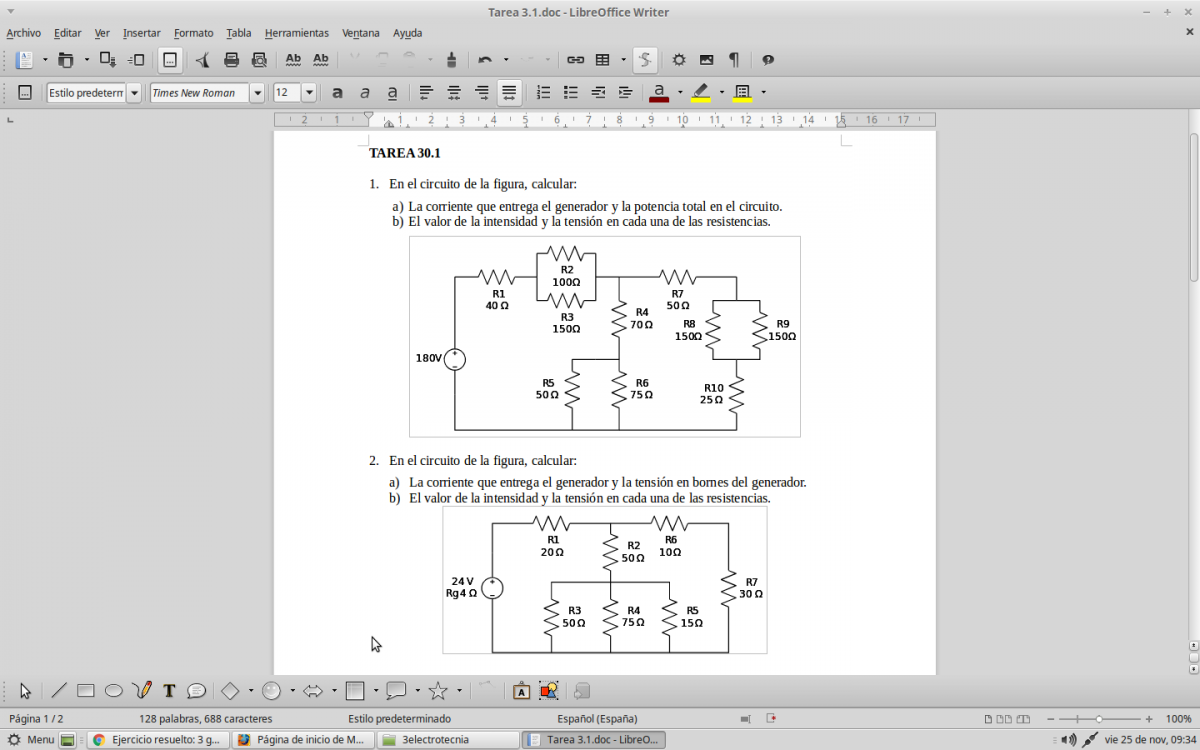Click the Insert image icon

click(706, 60)
